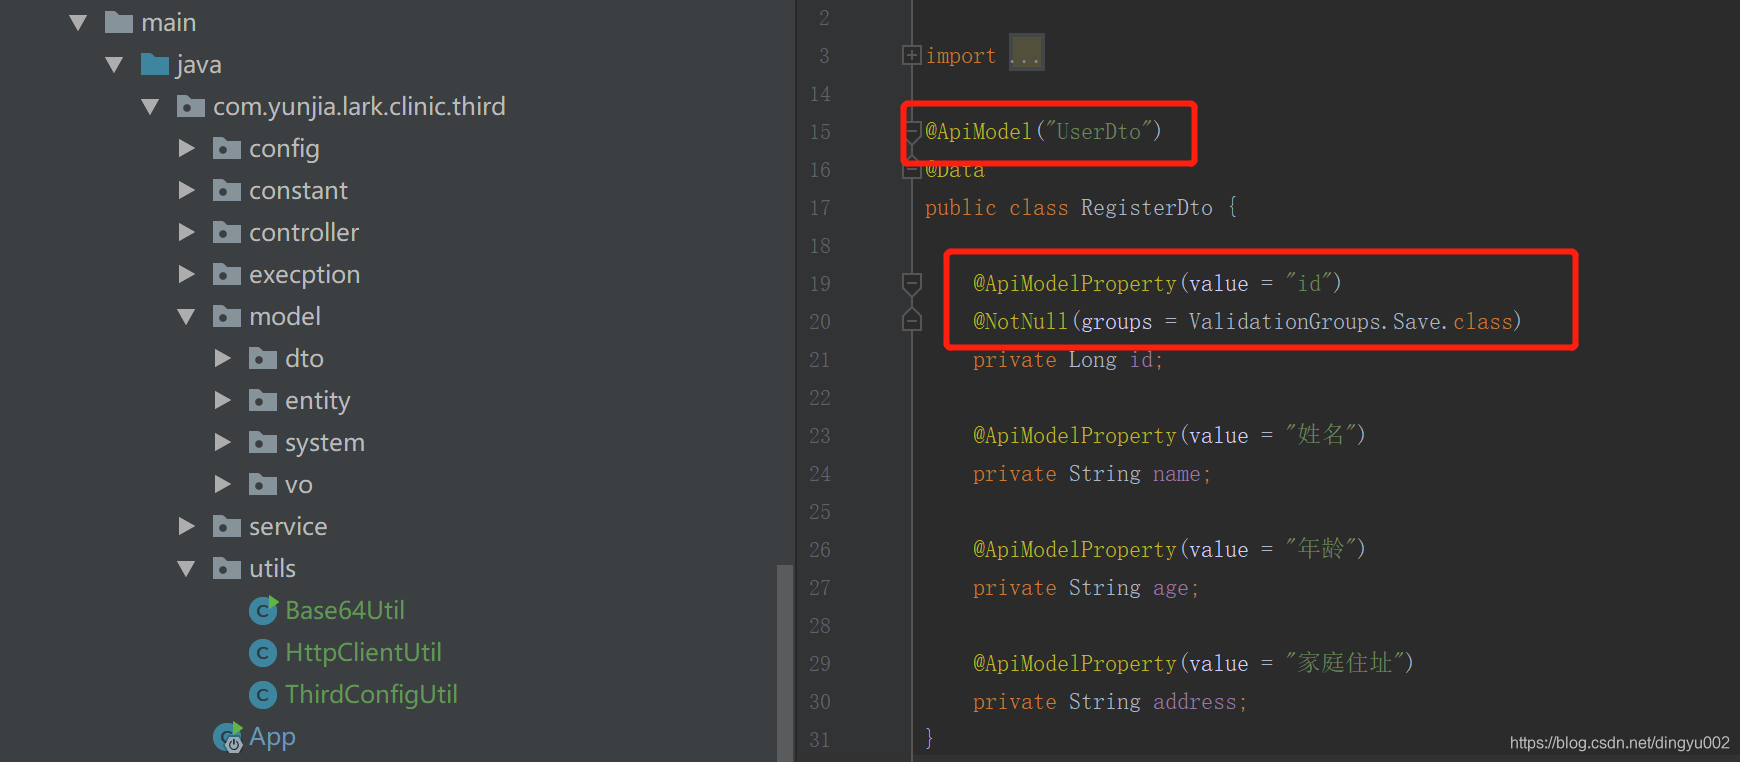The image size is (1740, 762).
Task: Click the RegisterDto class name
Action: point(1146,208)
